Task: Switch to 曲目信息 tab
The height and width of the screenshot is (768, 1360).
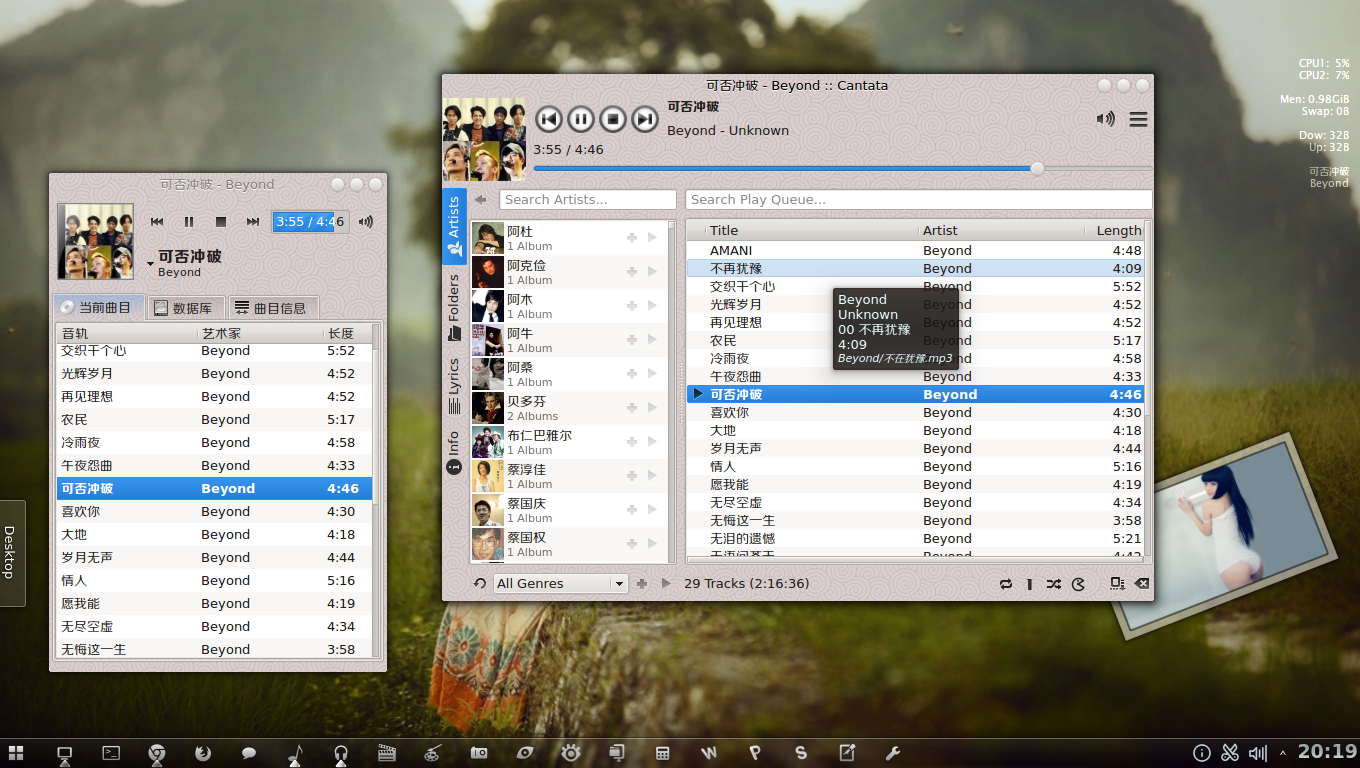Action: click(273, 308)
